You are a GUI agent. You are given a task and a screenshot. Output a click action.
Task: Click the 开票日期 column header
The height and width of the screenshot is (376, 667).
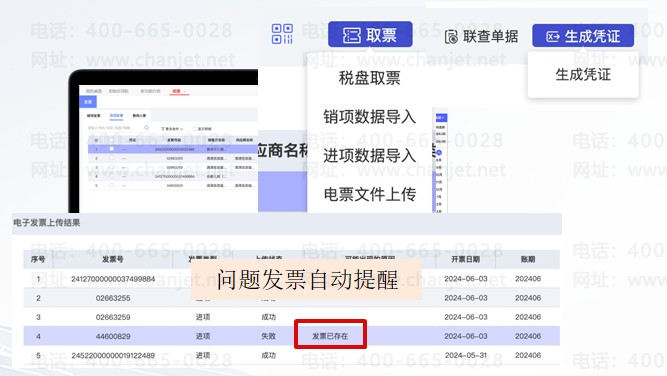(465, 259)
